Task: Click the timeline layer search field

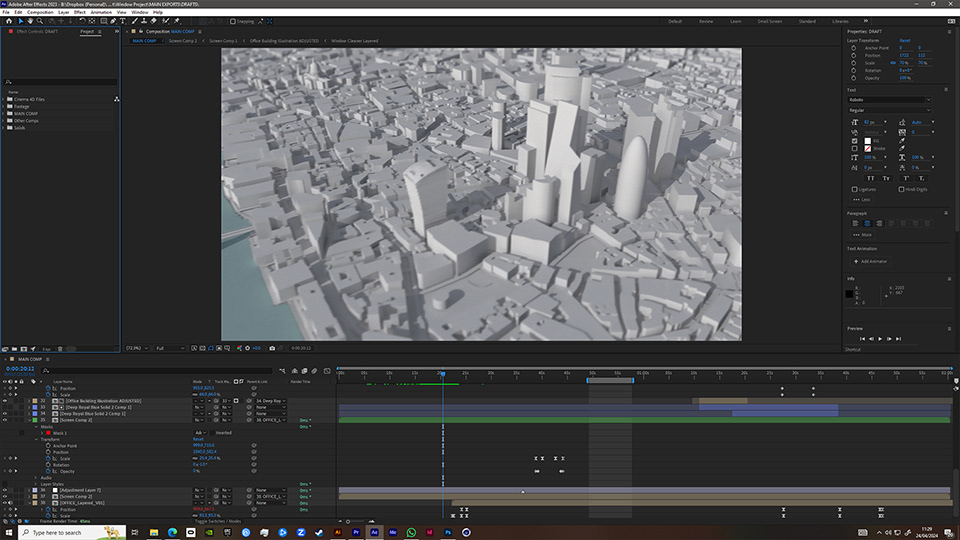Action: (157, 370)
